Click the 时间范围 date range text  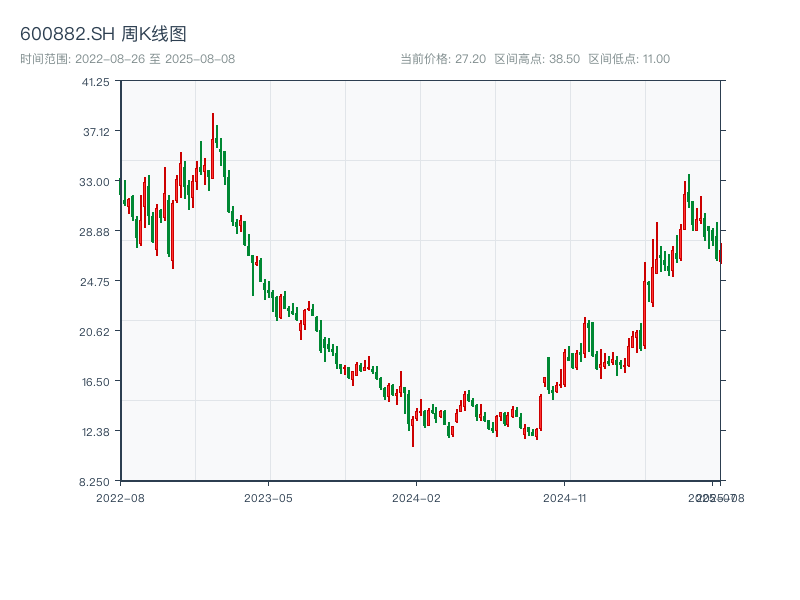(x=127, y=59)
